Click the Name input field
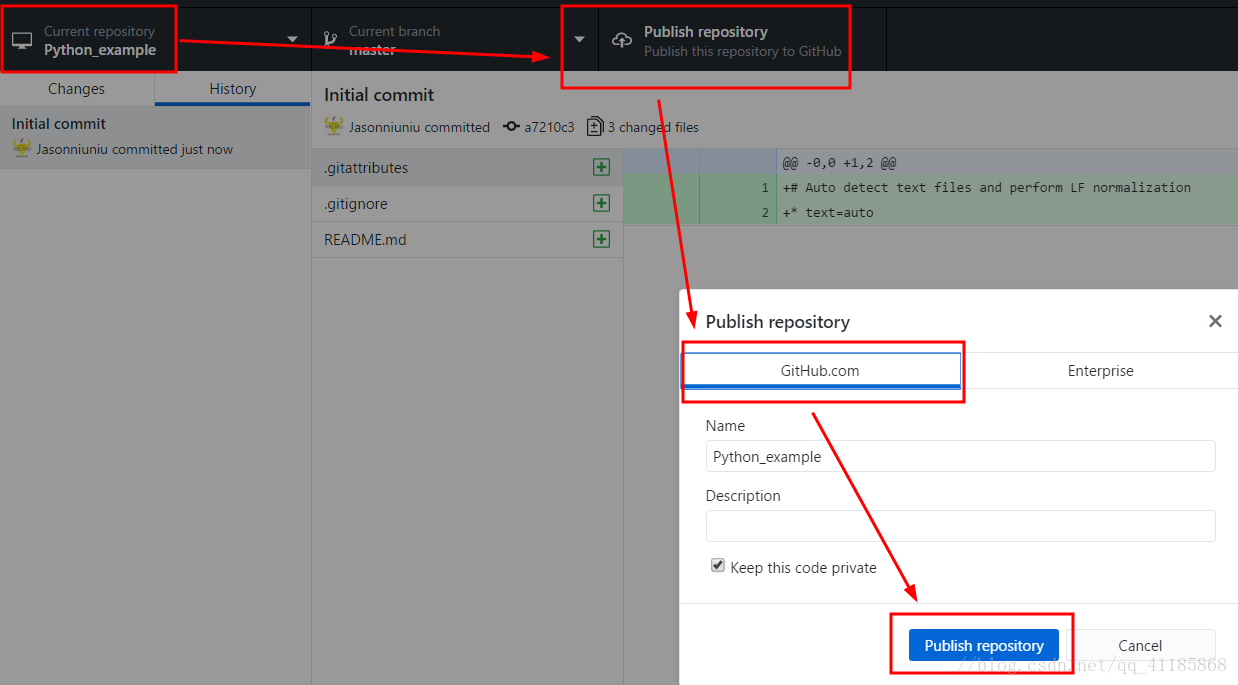Image resolution: width=1238 pixels, height=685 pixels. [x=960, y=456]
